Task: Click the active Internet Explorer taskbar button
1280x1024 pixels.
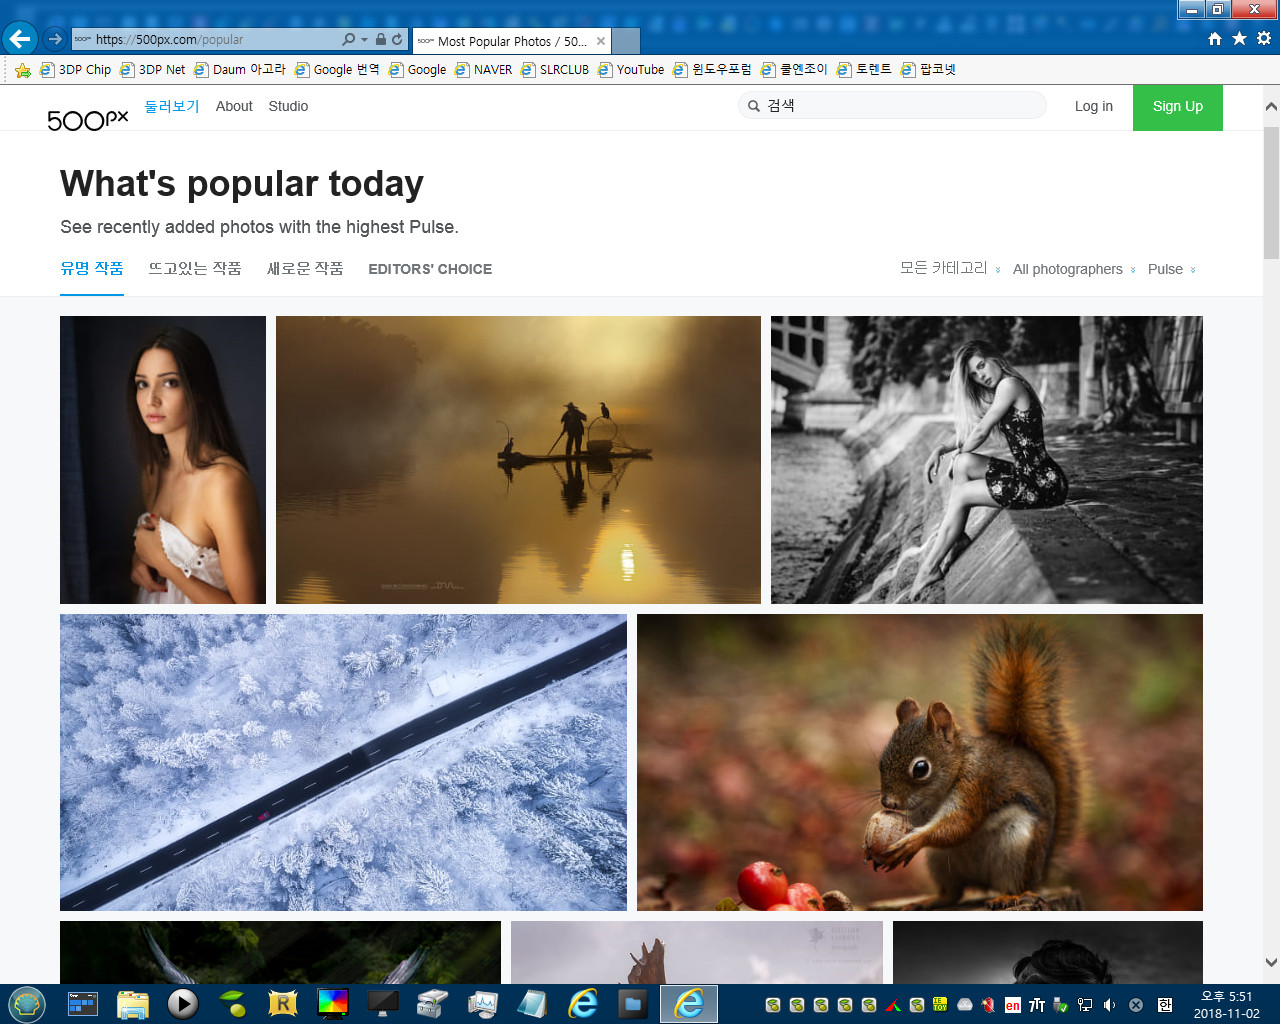Action: [689, 1003]
